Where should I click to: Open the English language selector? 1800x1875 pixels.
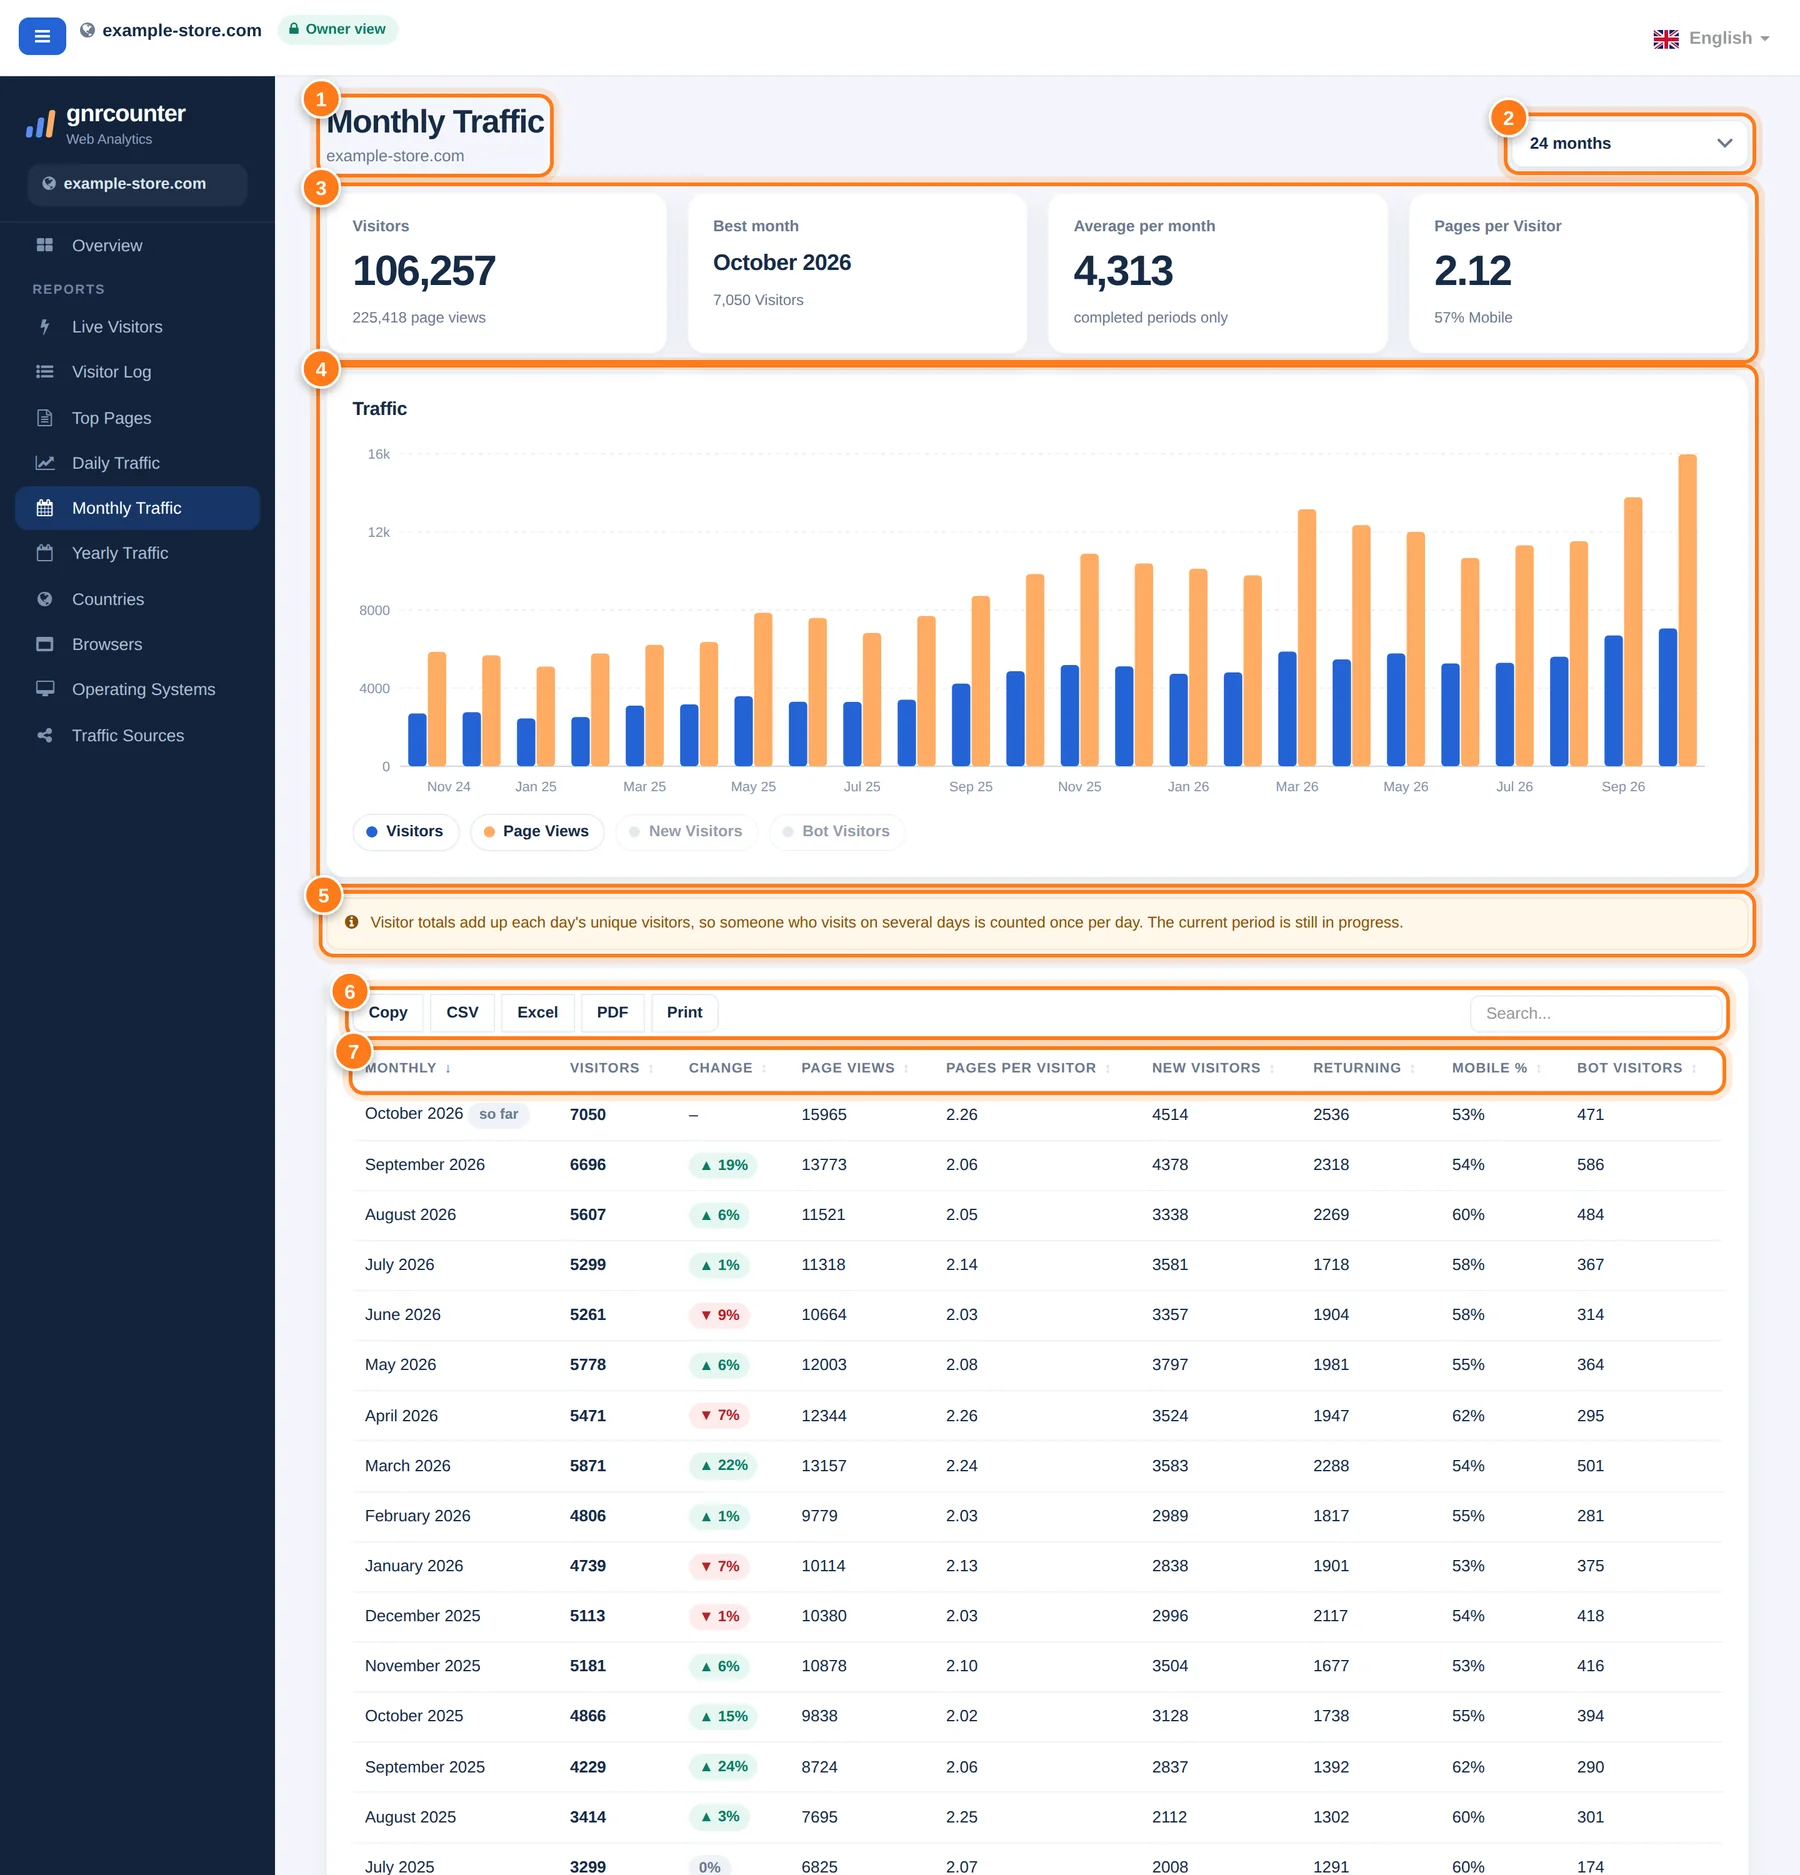coord(1711,38)
